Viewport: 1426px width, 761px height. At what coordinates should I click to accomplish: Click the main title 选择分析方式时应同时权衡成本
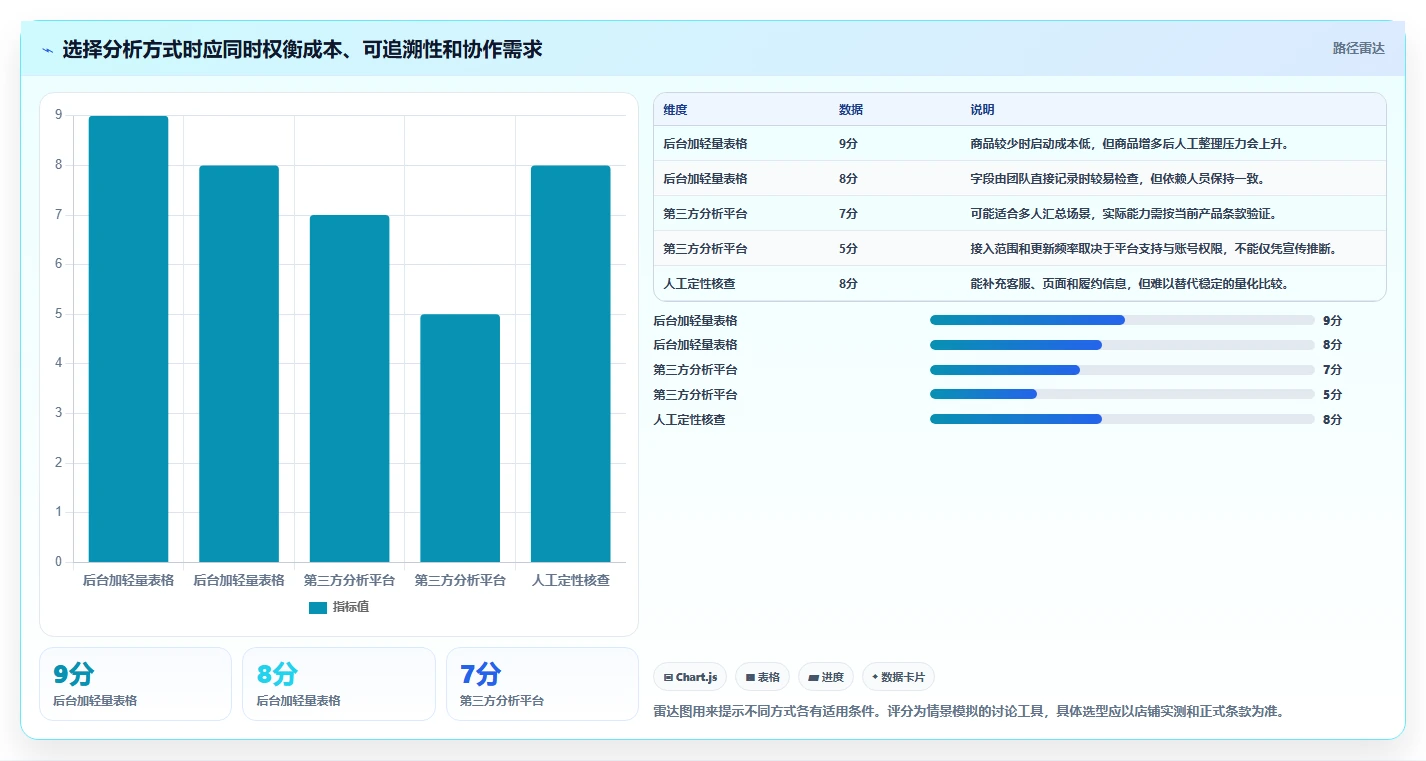[302, 49]
